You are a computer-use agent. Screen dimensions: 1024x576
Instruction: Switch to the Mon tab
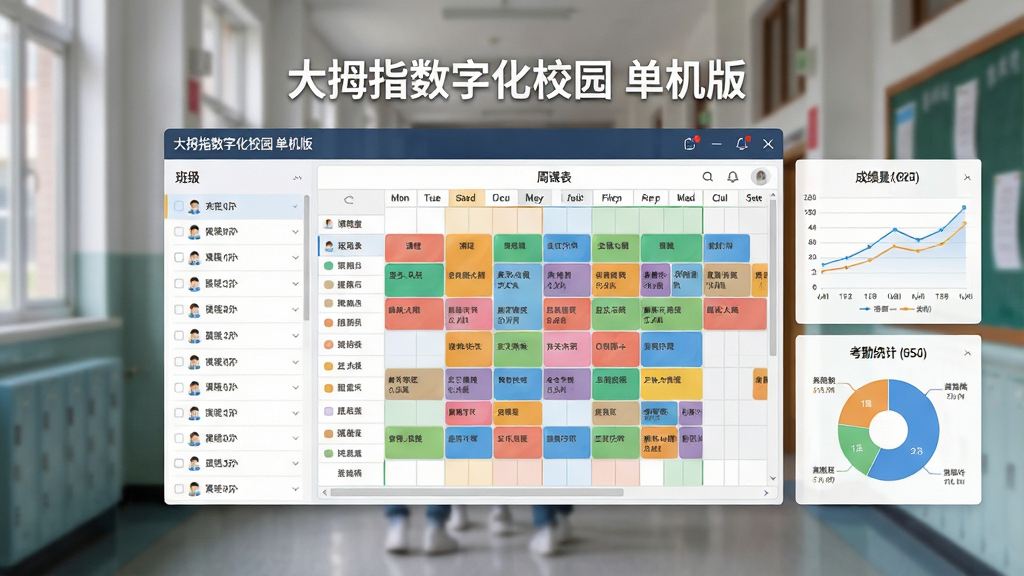pos(400,198)
